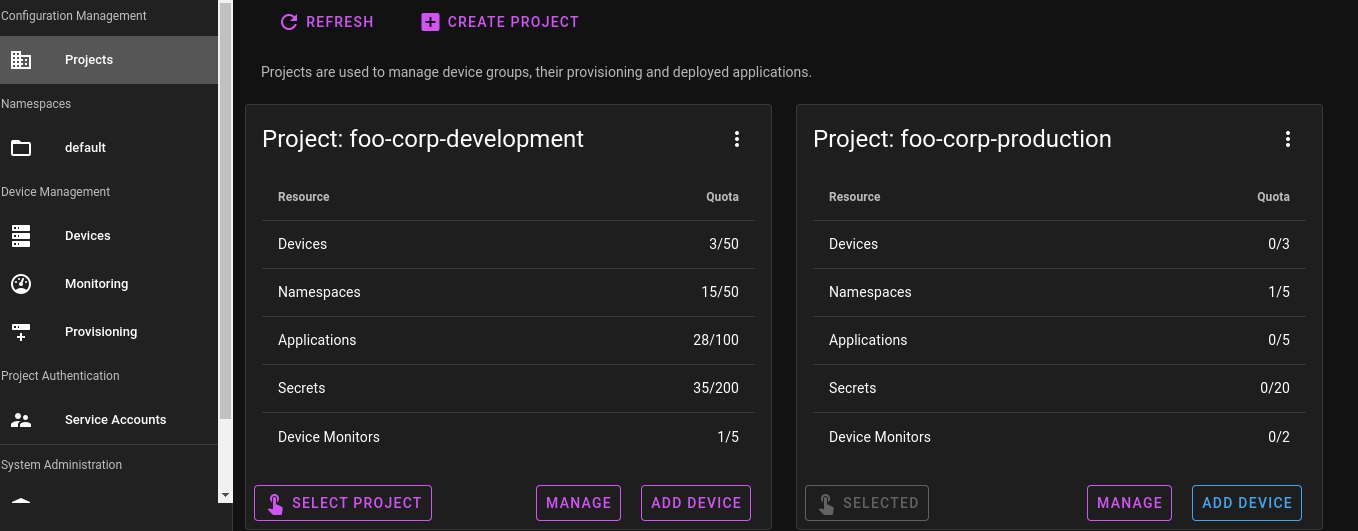
Task: Click the circular refresh arrow icon
Action: [x=289, y=22]
